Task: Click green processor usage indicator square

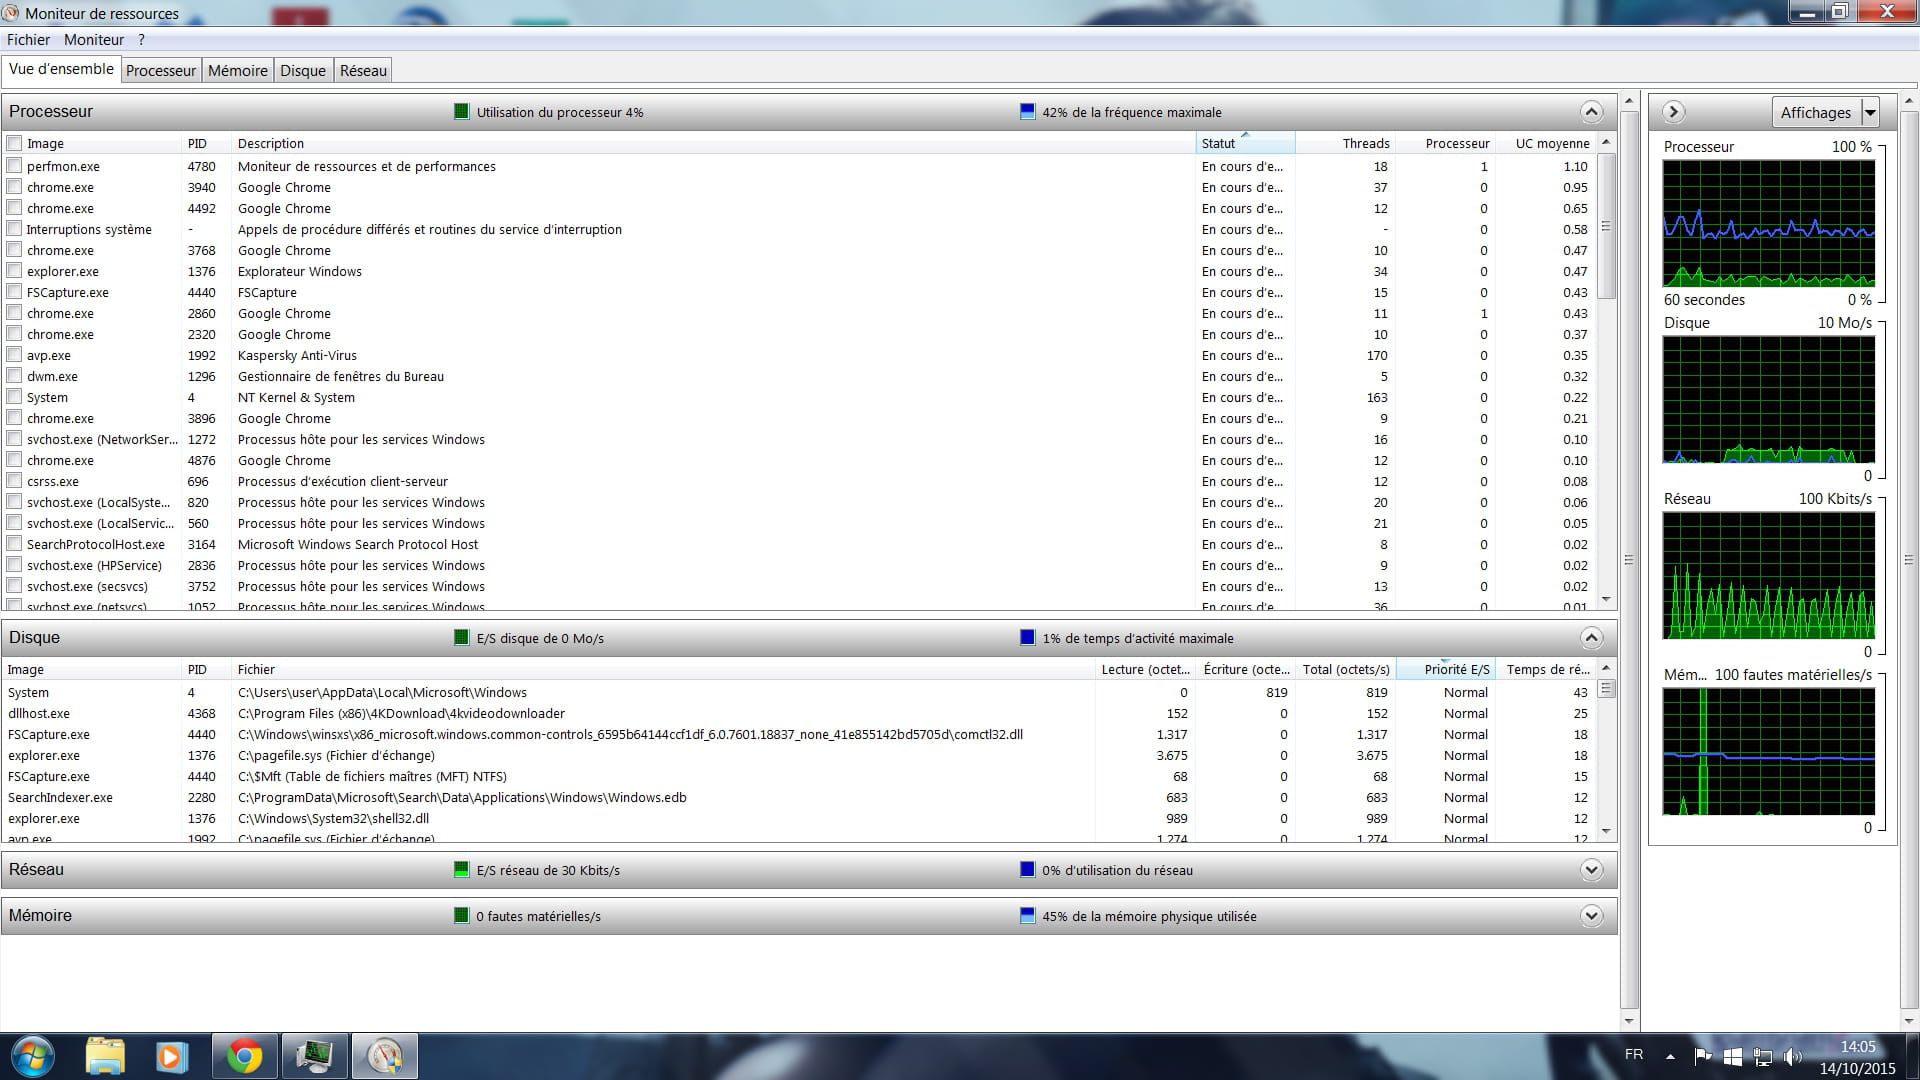Action: click(x=461, y=112)
